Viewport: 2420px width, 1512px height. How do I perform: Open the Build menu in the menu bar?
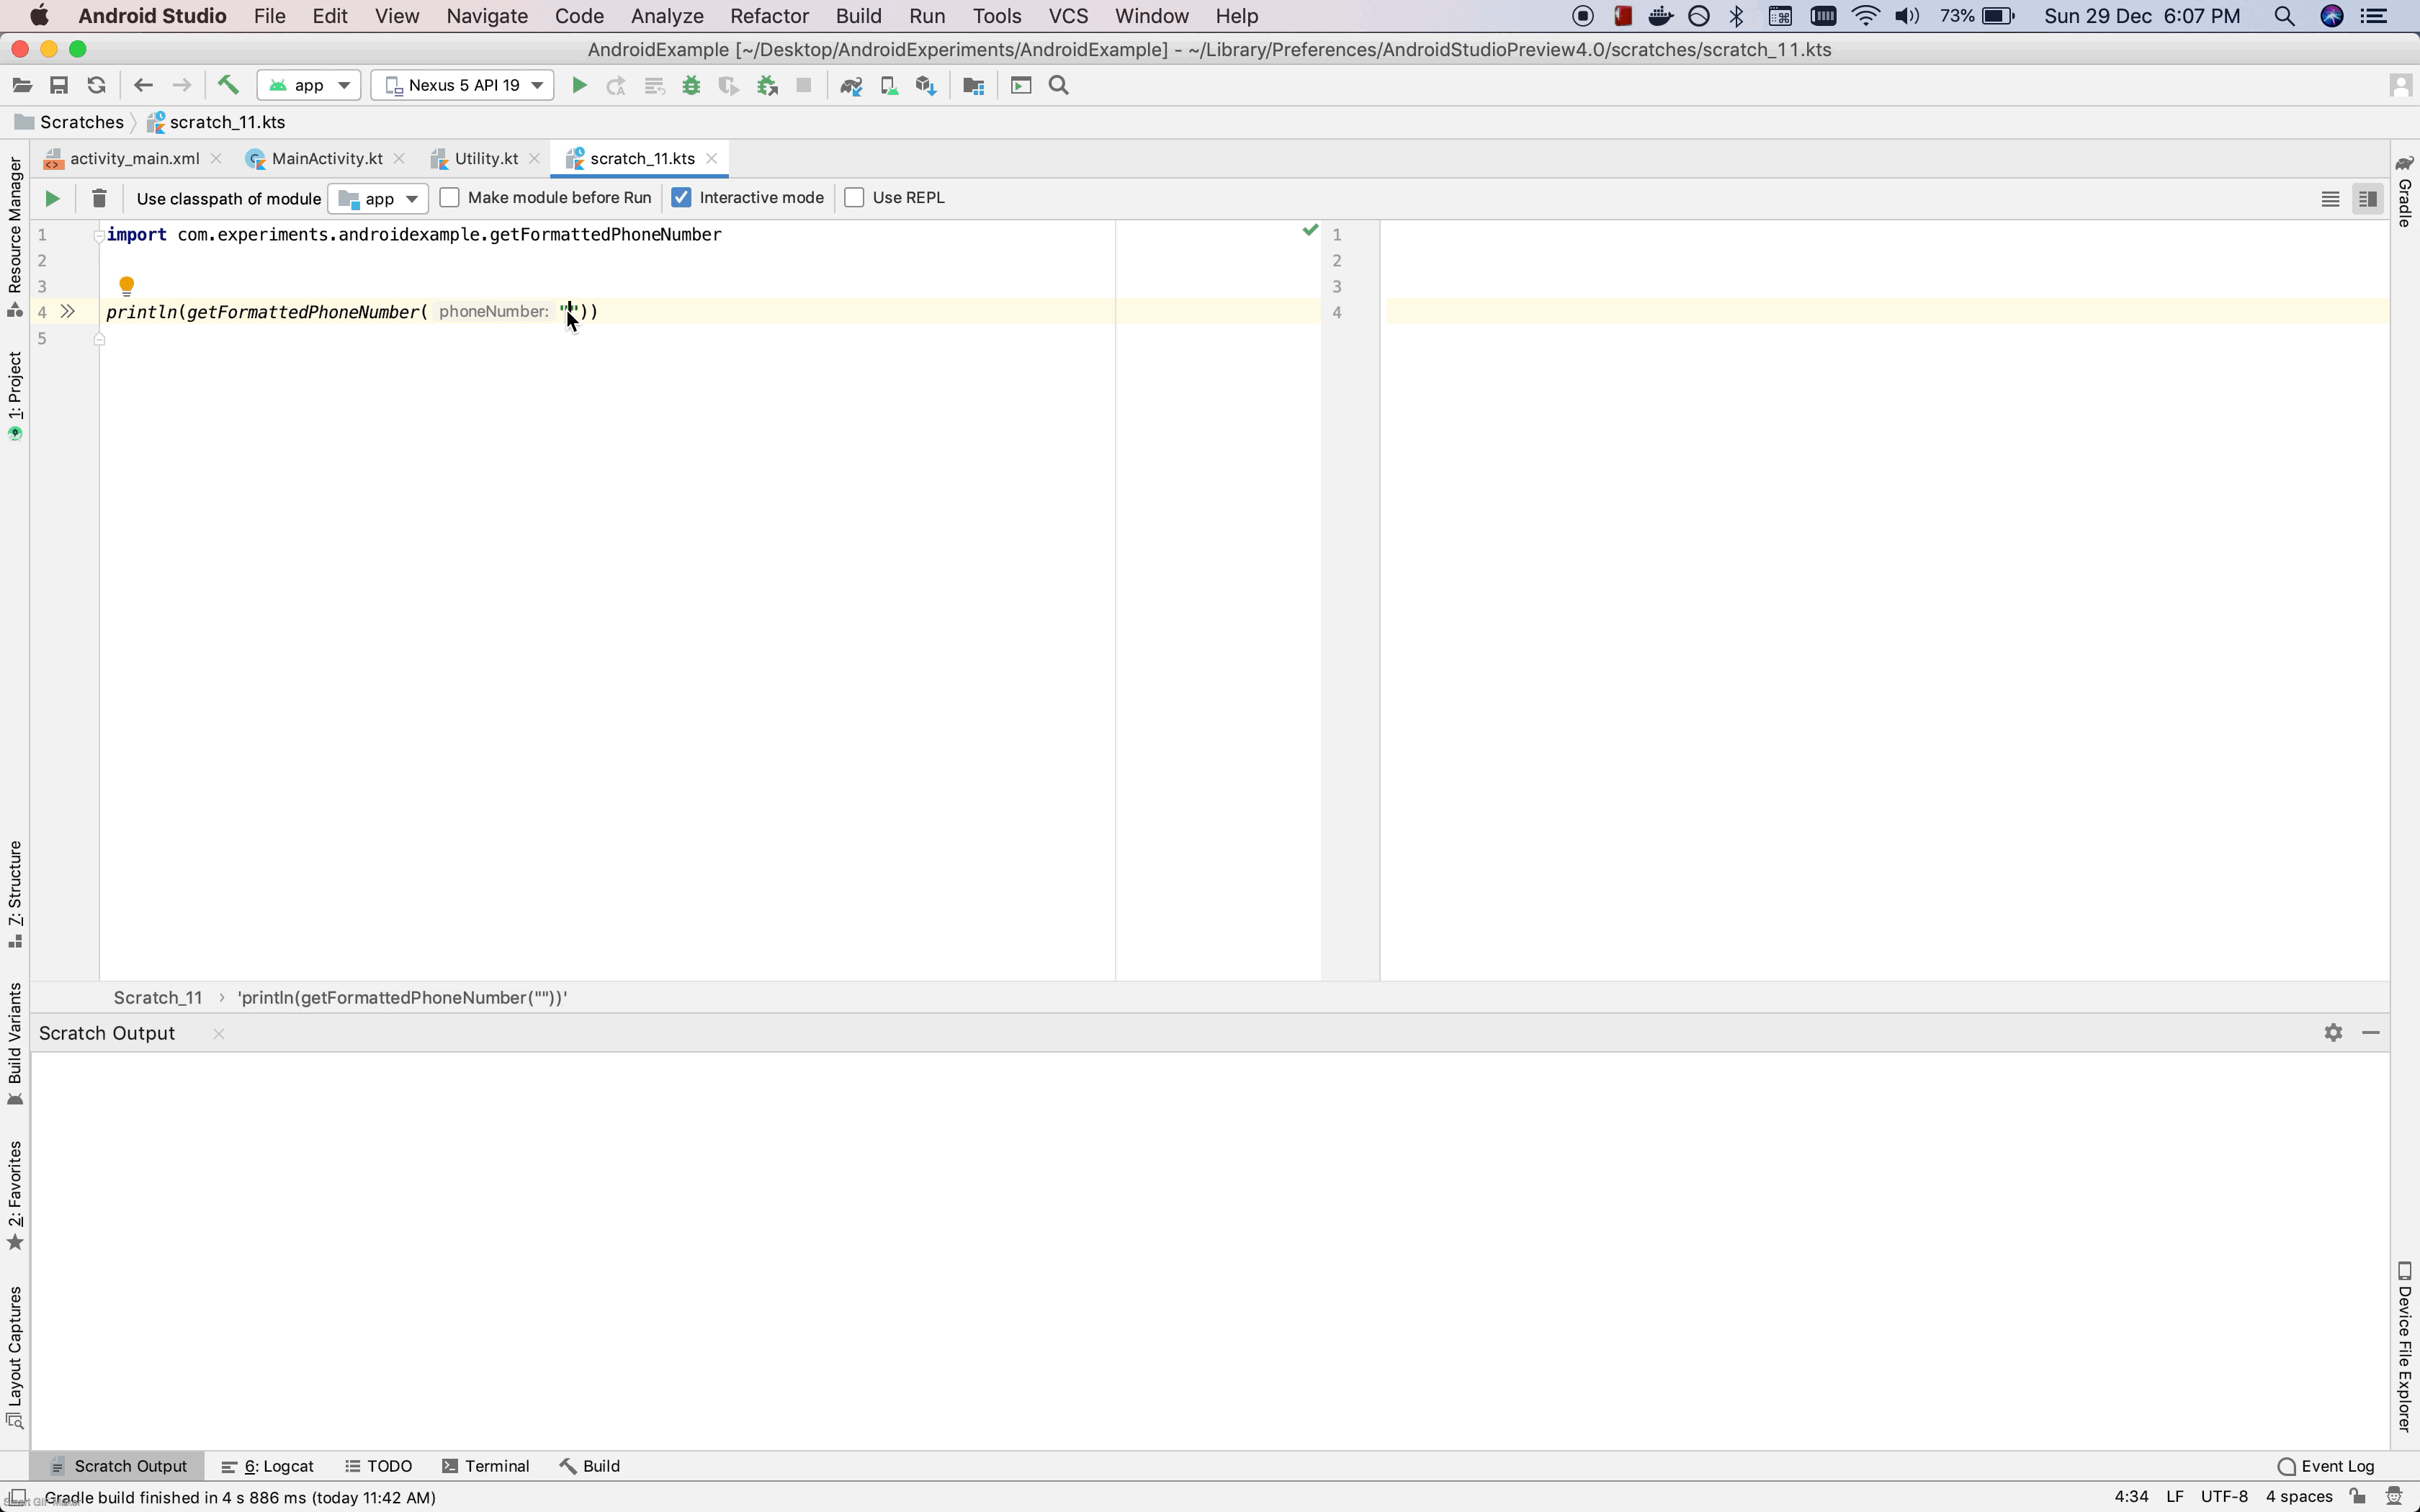point(858,16)
